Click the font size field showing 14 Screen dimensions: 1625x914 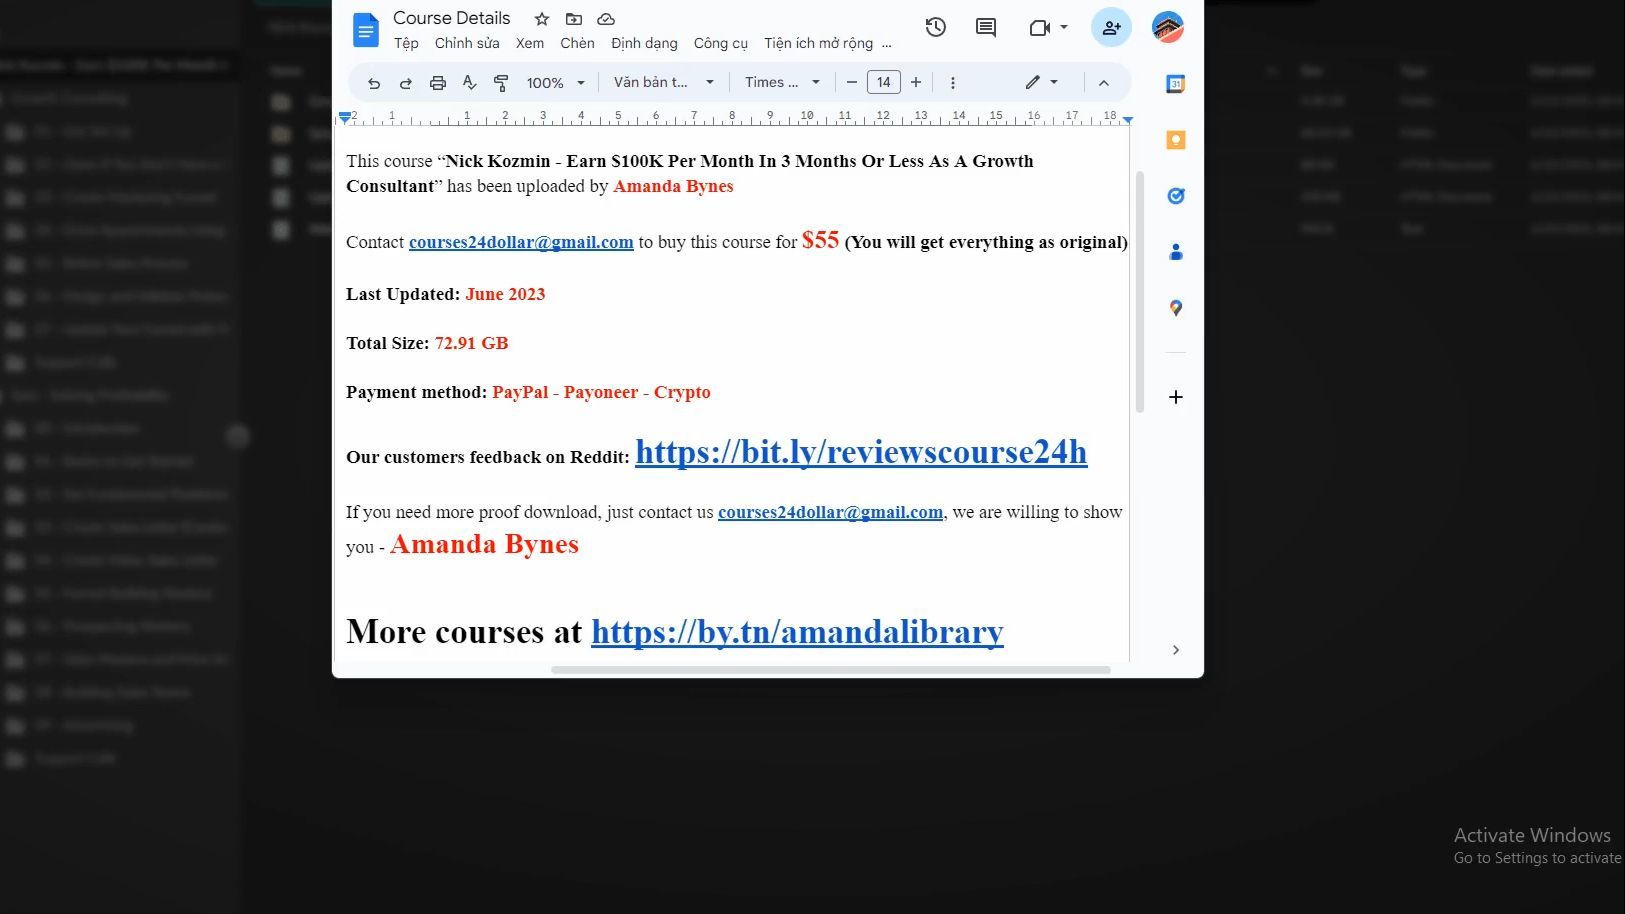pos(884,83)
